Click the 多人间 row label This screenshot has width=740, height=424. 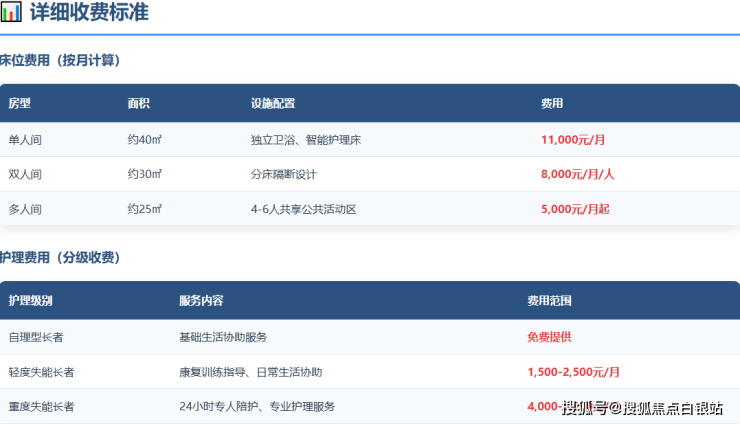tap(25, 209)
